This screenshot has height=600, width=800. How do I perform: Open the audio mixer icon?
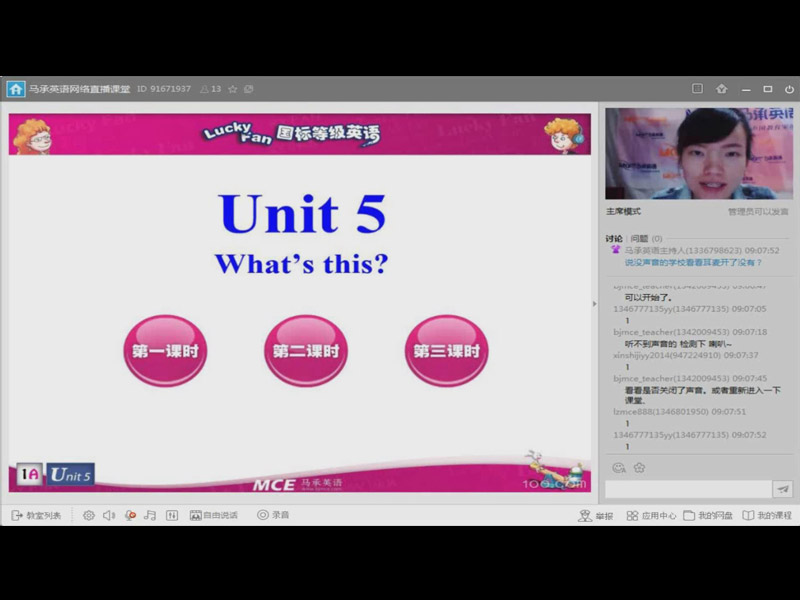[x=172, y=515]
